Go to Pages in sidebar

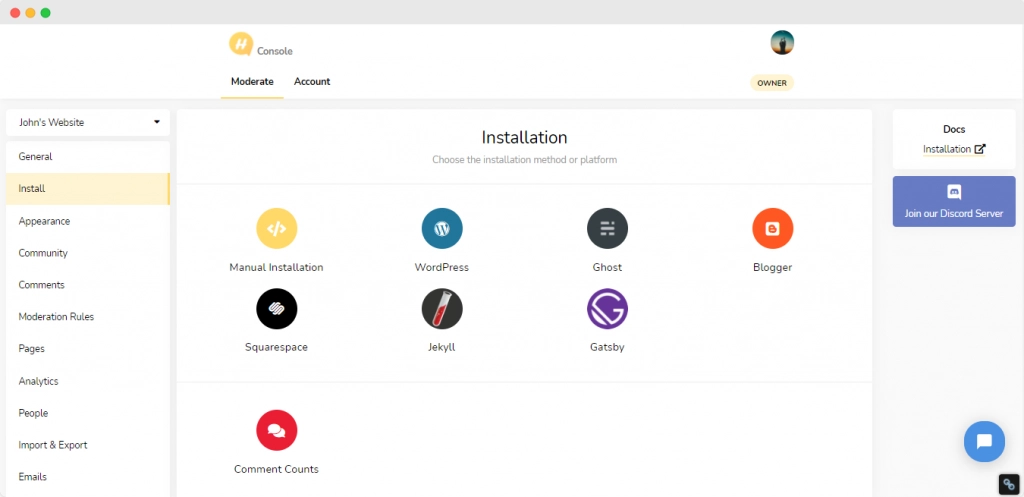[88, 349]
